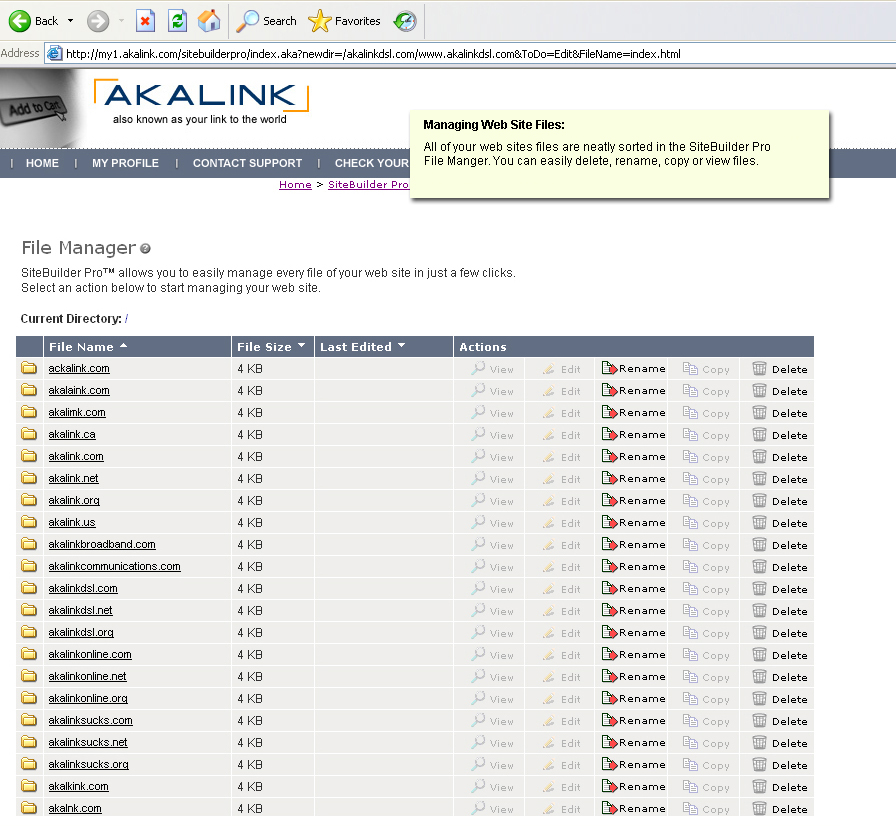Screen dimensions: 896x830
Task: Click the File Manager help question icon
Action: pyautogui.click(x=146, y=248)
